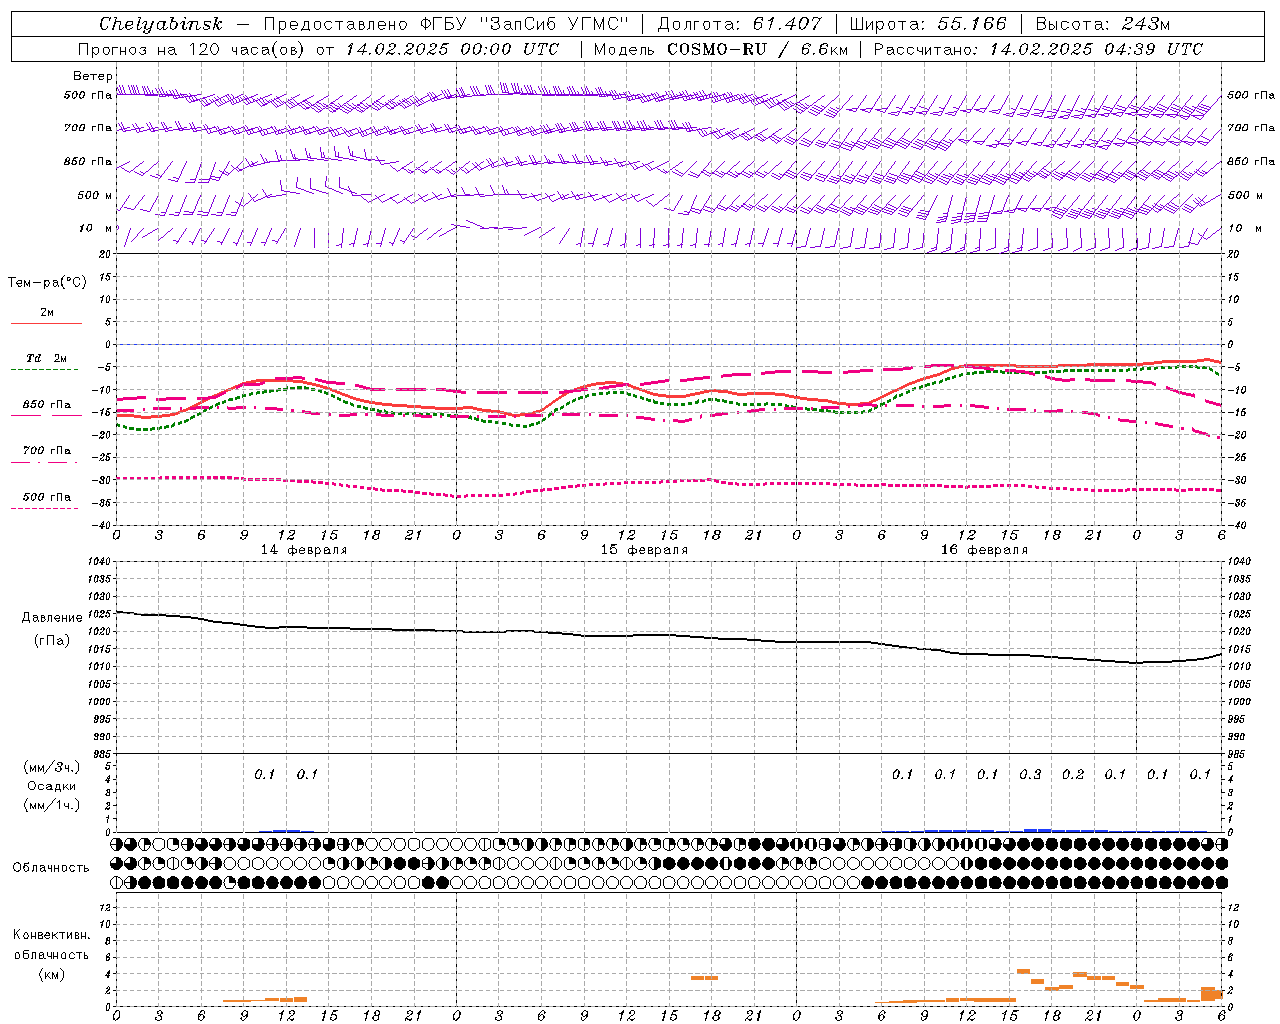Click the "Прогноз на 120 часа(ов)" forecast header

tap(192, 49)
